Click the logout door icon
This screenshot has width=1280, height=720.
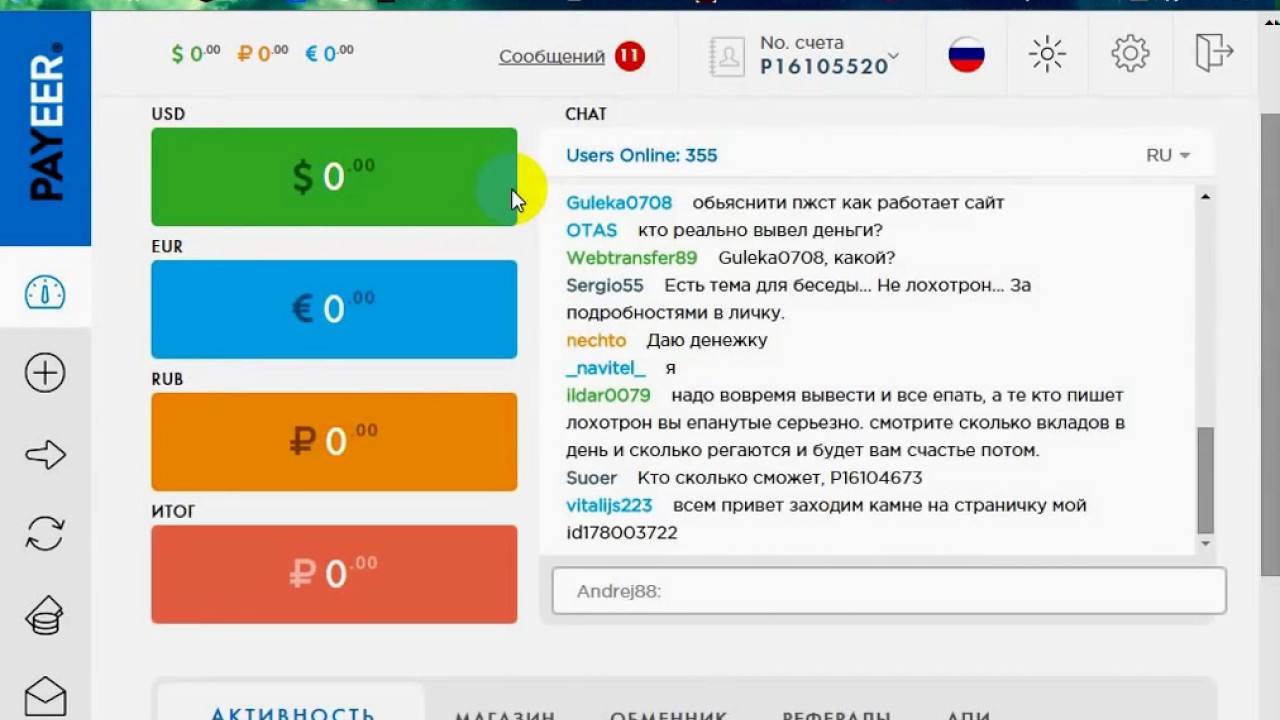pyautogui.click(x=1213, y=52)
